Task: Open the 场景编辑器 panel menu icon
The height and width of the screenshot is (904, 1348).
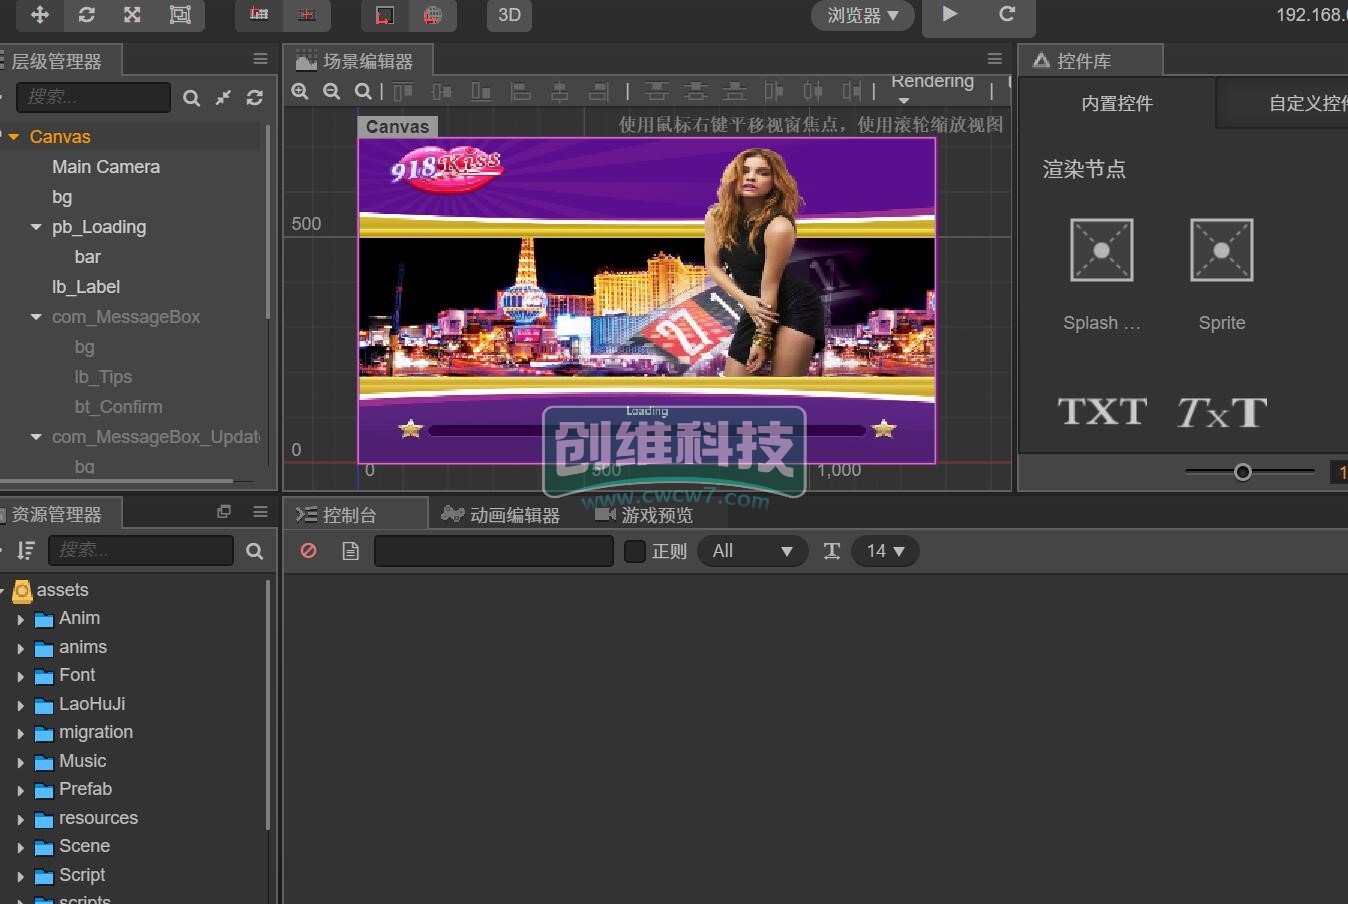Action: coord(994,59)
